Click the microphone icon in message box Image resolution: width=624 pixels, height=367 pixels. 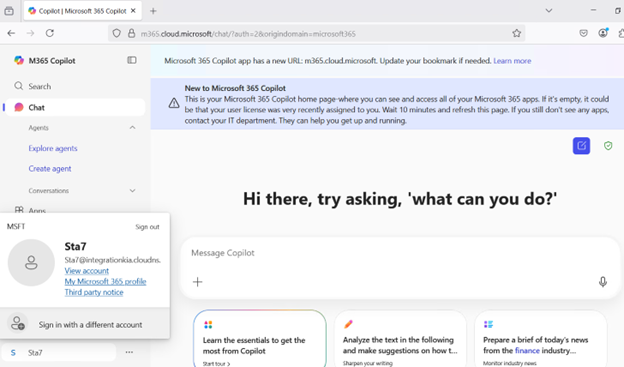(603, 282)
